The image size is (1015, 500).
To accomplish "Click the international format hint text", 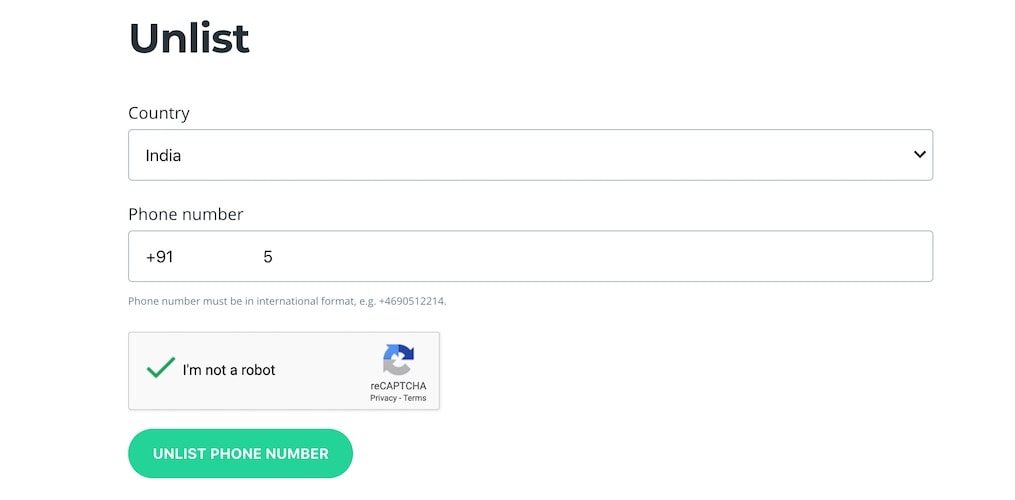I will click(250, 301).
